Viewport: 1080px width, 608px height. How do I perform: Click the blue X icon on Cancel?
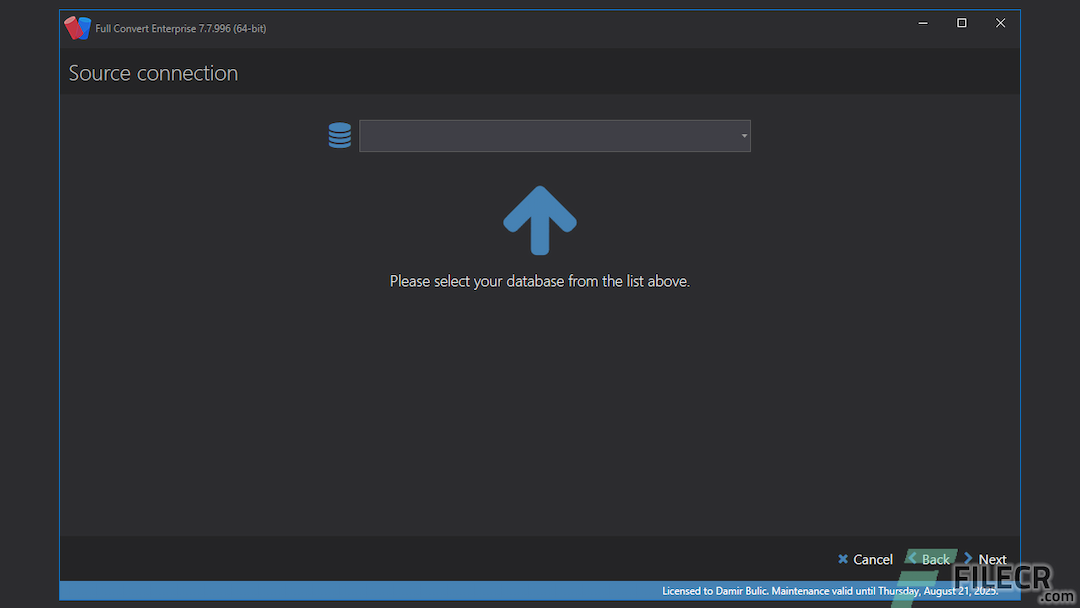point(843,559)
